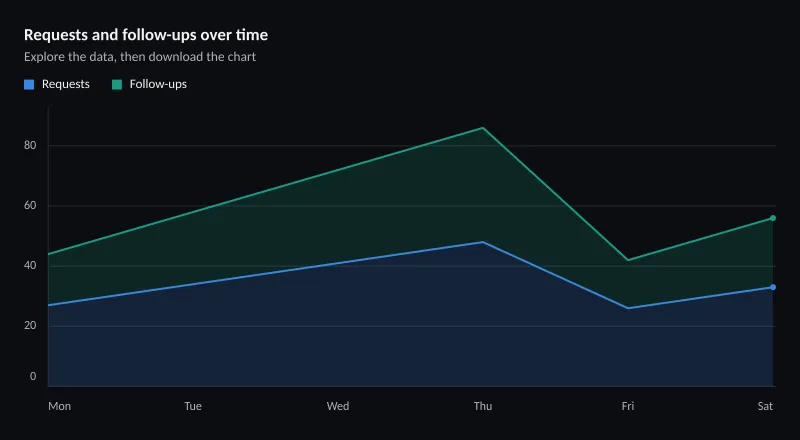Click the blue Requests legend swatch

coord(29,85)
